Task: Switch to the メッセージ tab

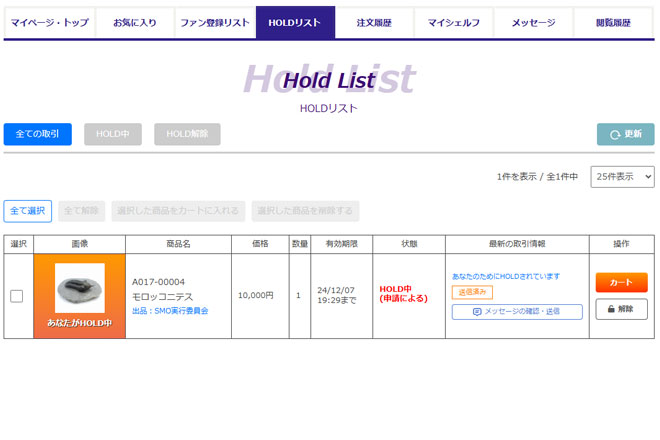Action: tap(533, 22)
